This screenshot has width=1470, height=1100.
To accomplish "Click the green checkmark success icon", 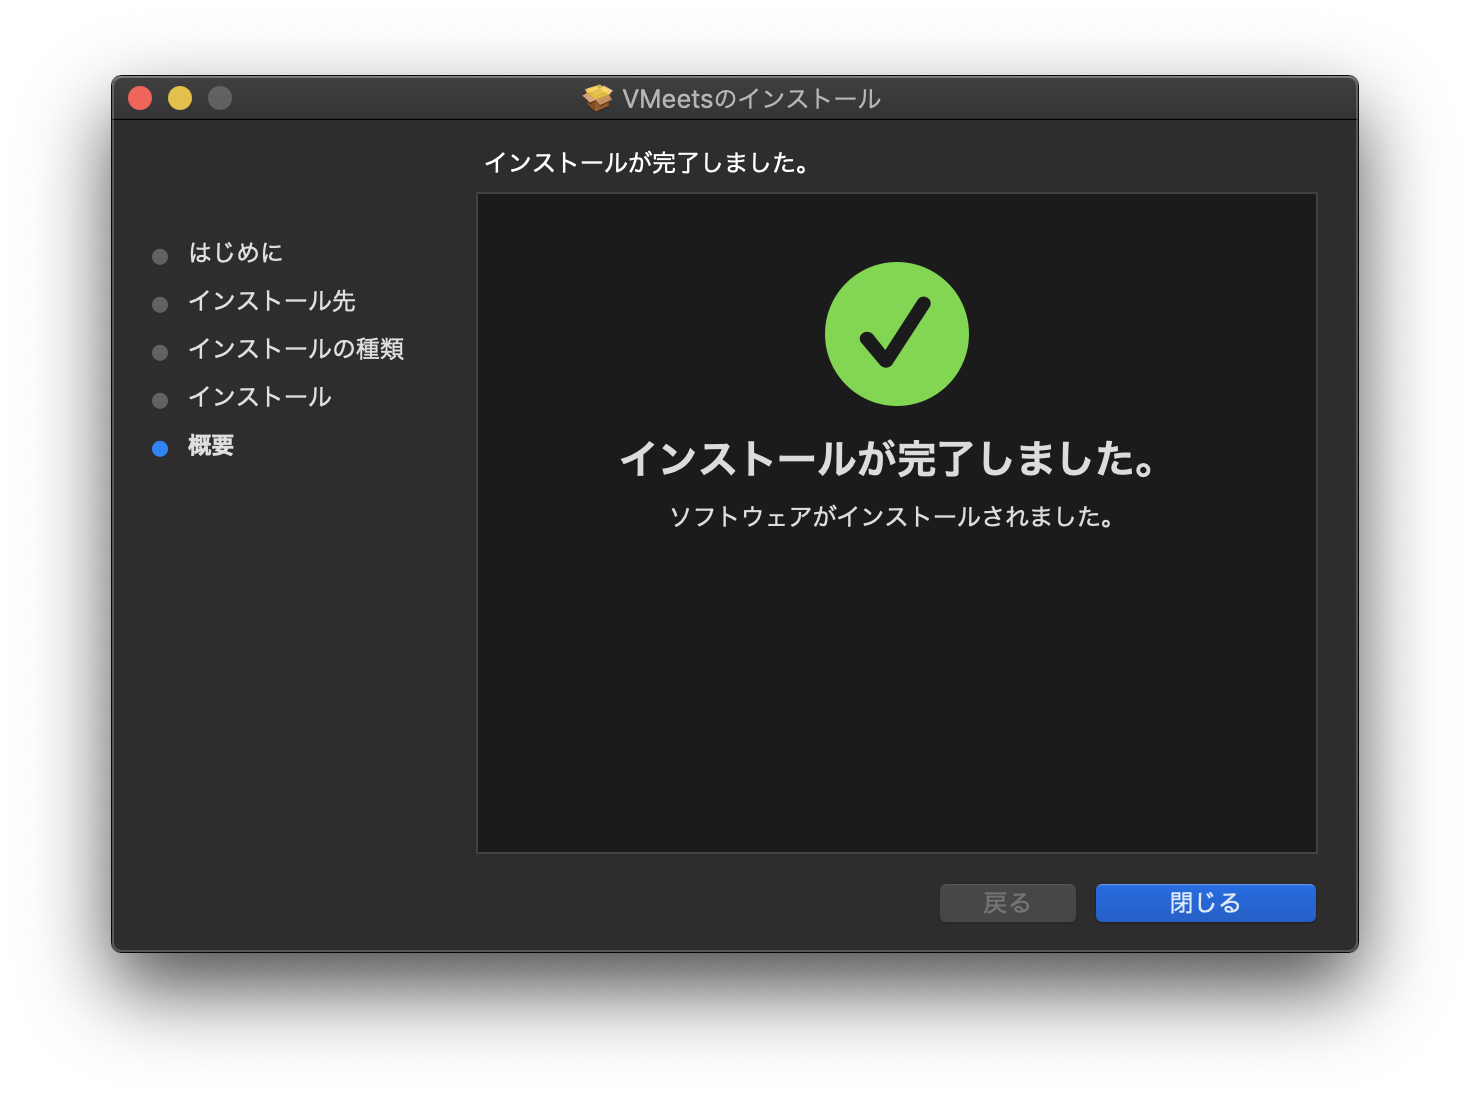I will tap(896, 334).
